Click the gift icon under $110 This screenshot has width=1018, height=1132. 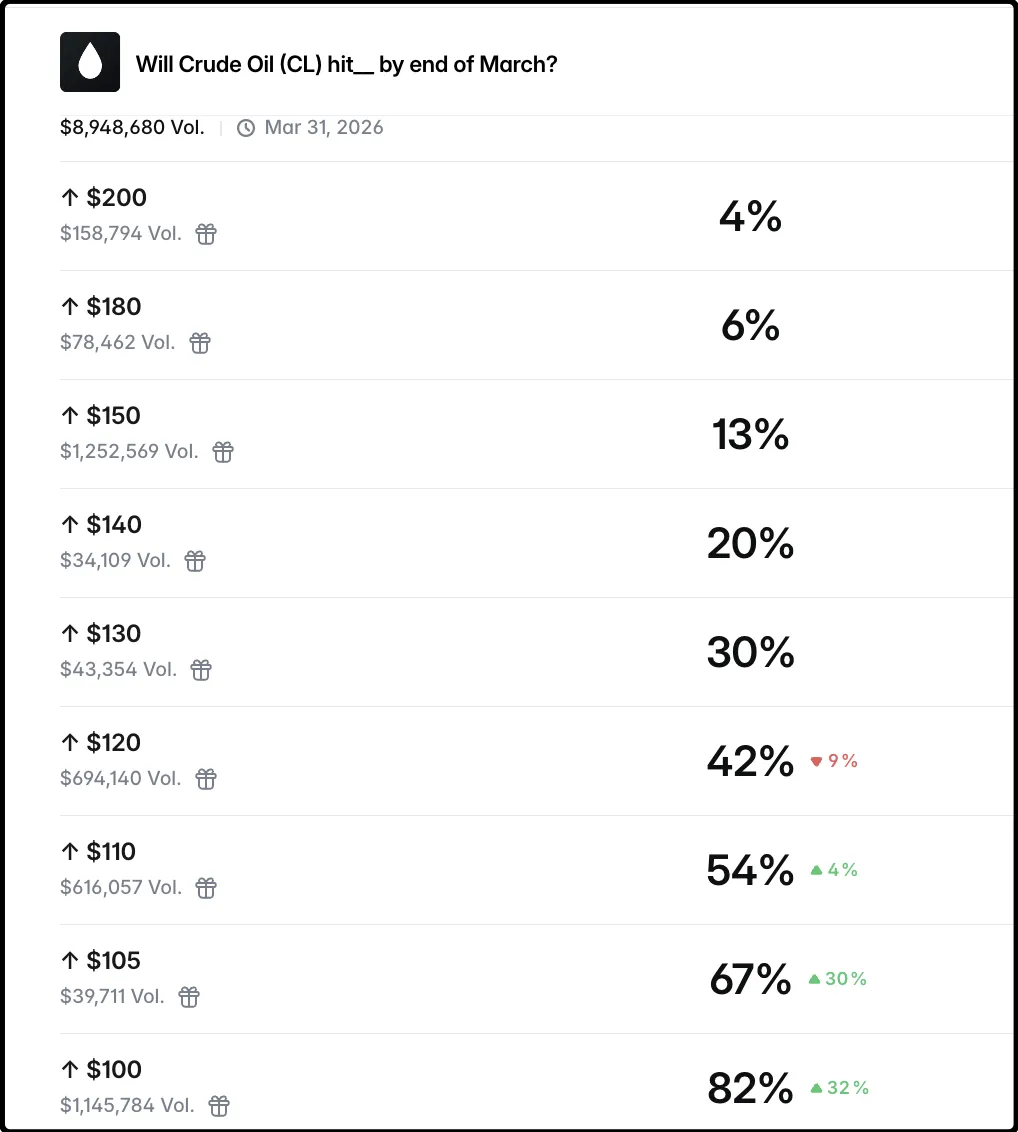(x=206, y=888)
